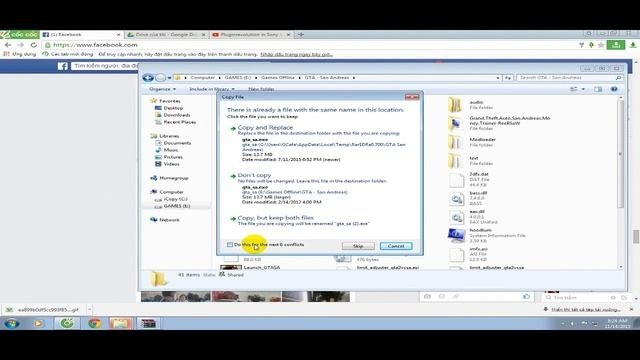Open Explorer help question mark icon
Screen dimensions: 640x360
(614, 89)
